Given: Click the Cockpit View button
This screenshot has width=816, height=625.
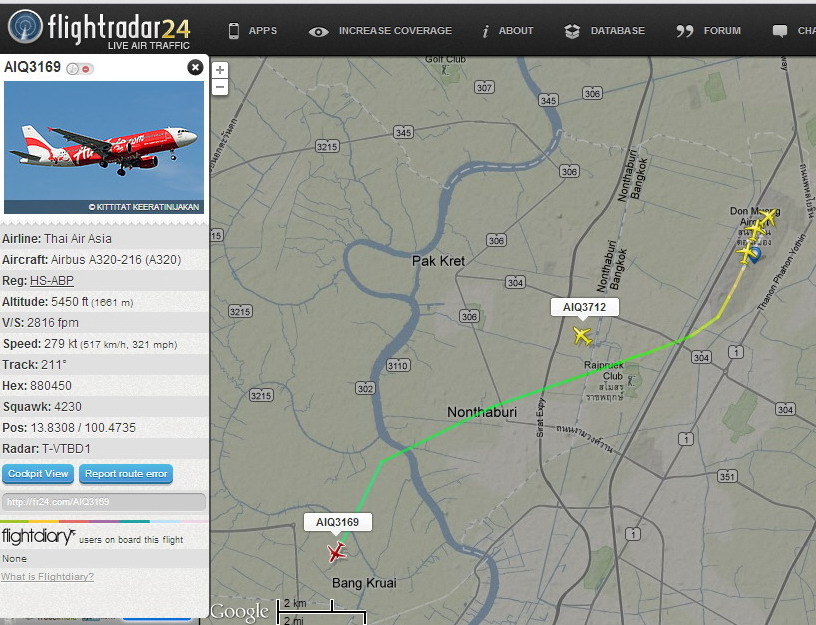Looking at the screenshot, I should pos(38,474).
